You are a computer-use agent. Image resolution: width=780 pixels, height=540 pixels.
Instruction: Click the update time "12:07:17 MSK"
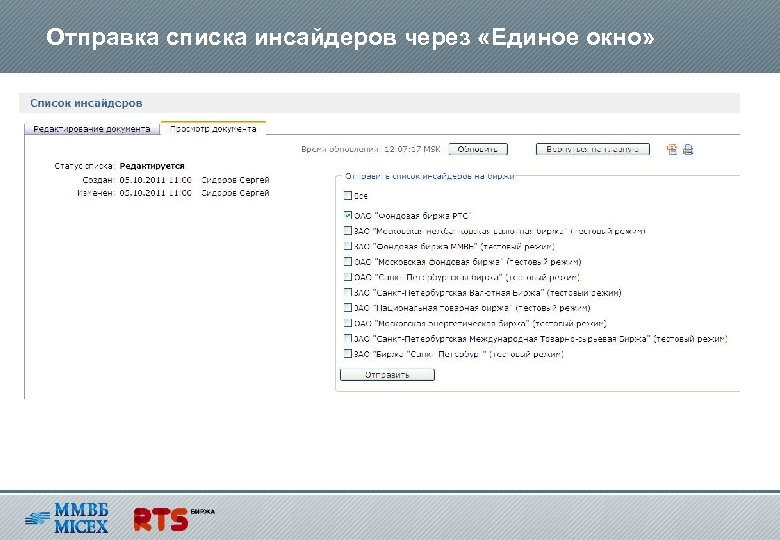click(412, 149)
